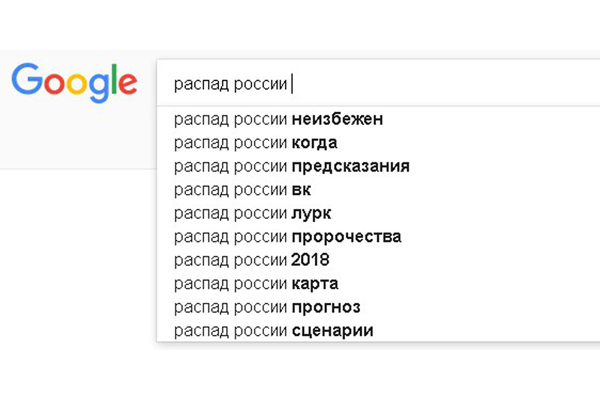Click the bold word 'неизбежен' in suggestions

tap(337, 120)
